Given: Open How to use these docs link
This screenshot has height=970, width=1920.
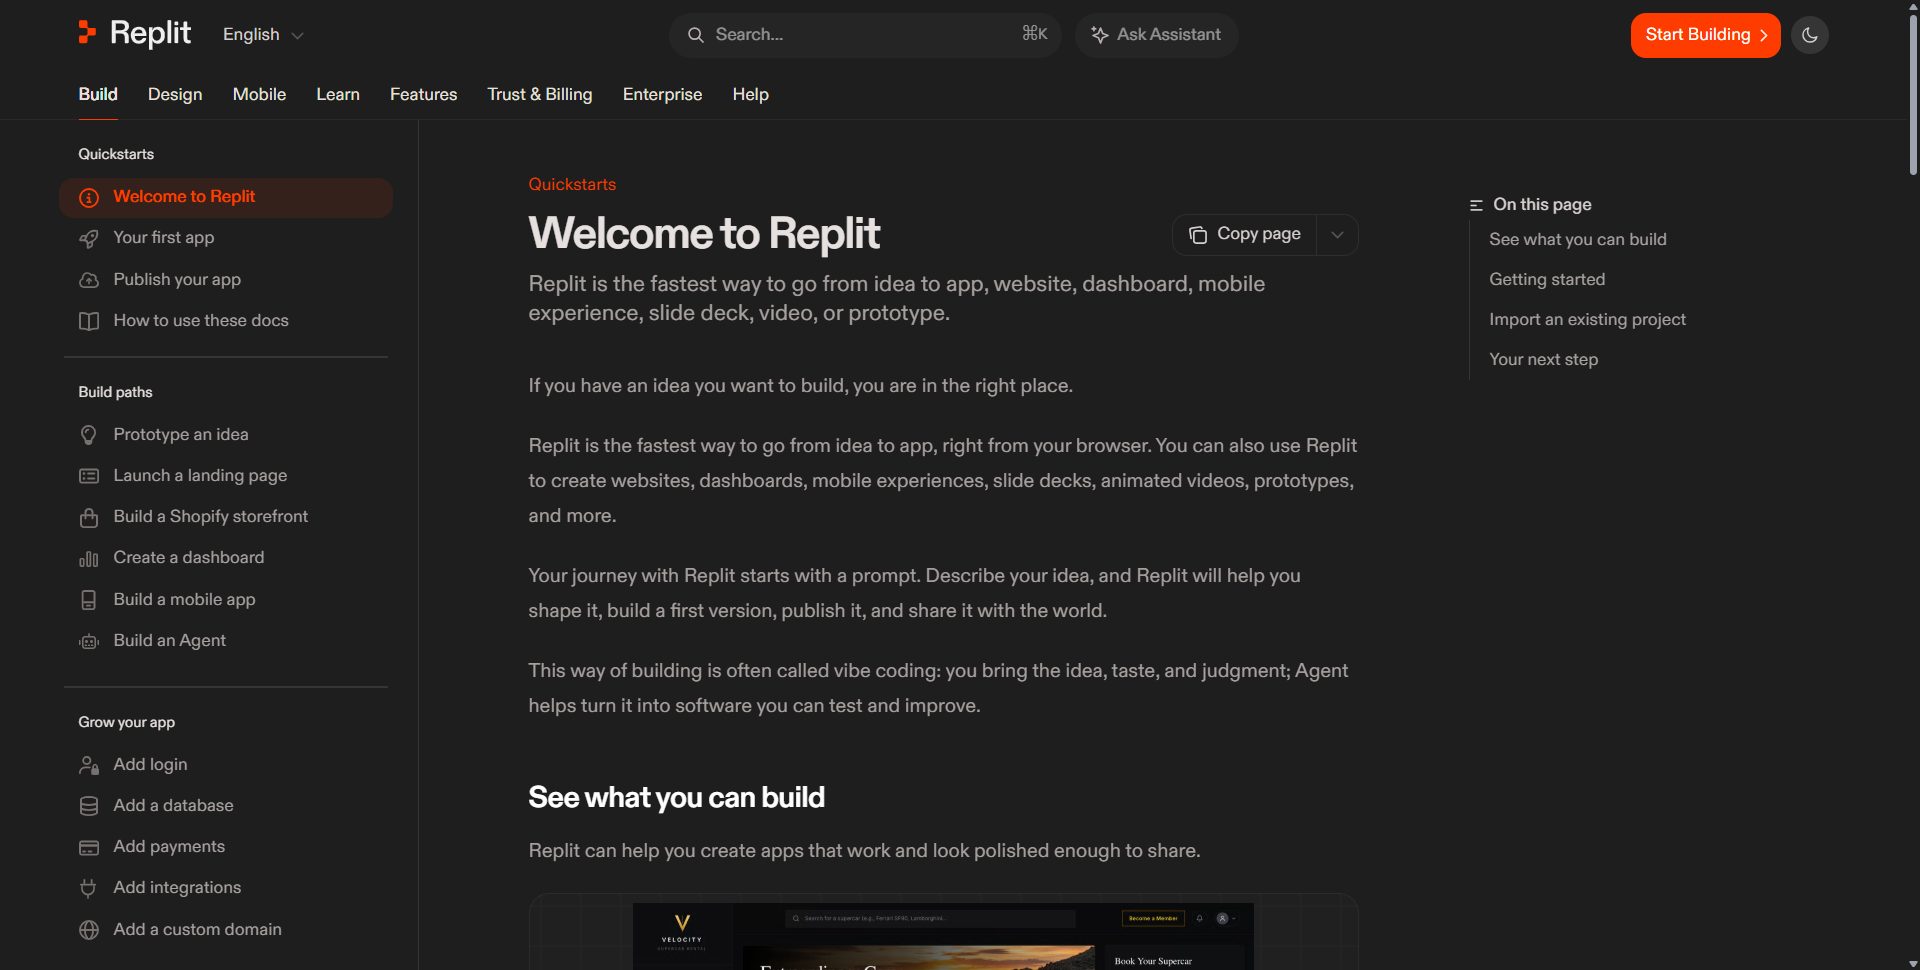Looking at the screenshot, I should pos(201,321).
